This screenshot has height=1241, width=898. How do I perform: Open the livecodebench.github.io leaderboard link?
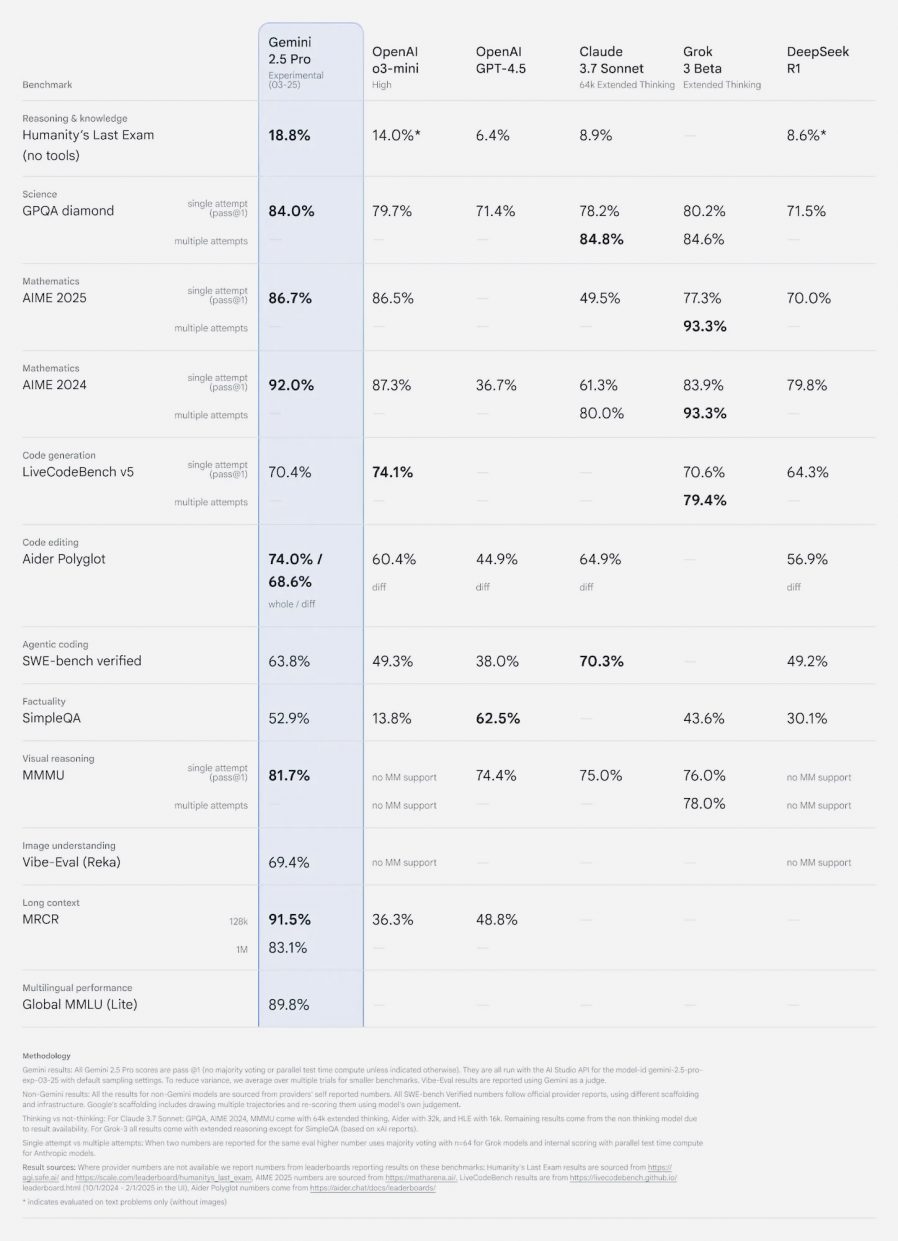tap(624, 1175)
